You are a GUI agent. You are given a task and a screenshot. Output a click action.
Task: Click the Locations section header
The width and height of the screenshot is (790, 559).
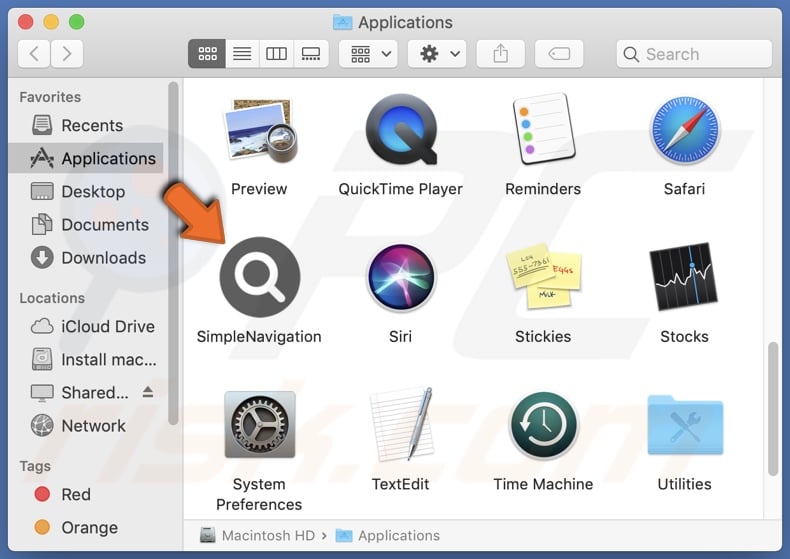(x=52, y=298)
